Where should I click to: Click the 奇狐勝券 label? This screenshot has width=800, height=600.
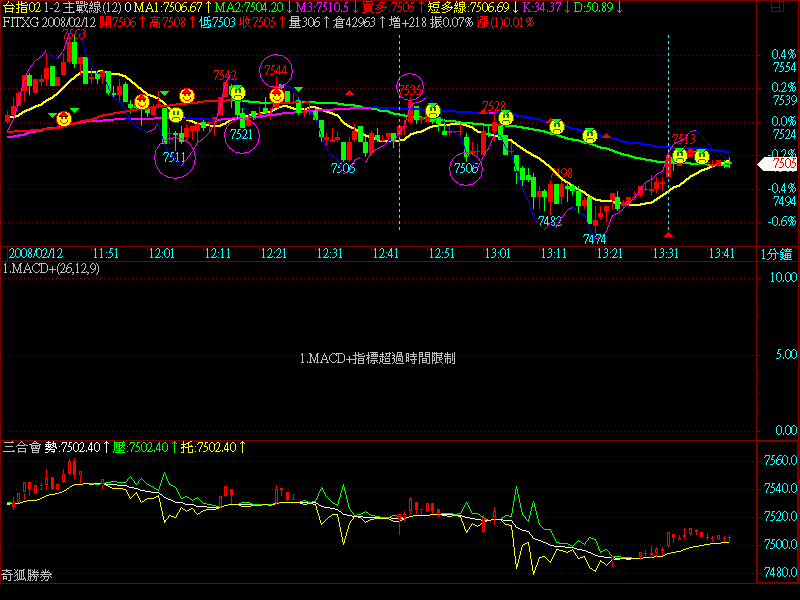(27, 576)
